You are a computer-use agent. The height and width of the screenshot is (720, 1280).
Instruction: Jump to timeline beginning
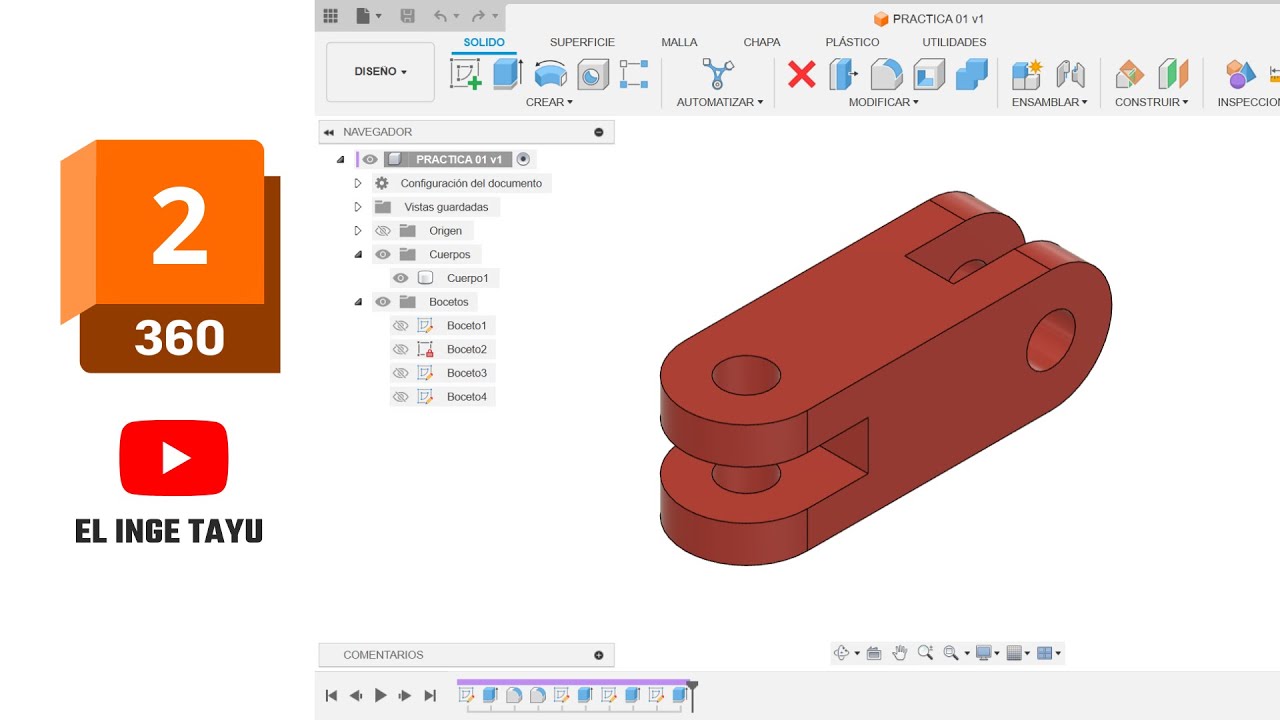pos(331,695)
